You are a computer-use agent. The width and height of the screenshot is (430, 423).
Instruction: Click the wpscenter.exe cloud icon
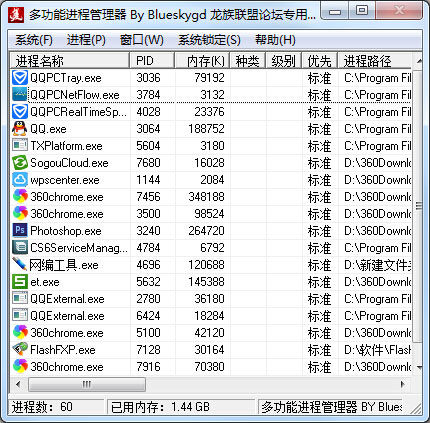pyautogui.click(x=20, y=180)
